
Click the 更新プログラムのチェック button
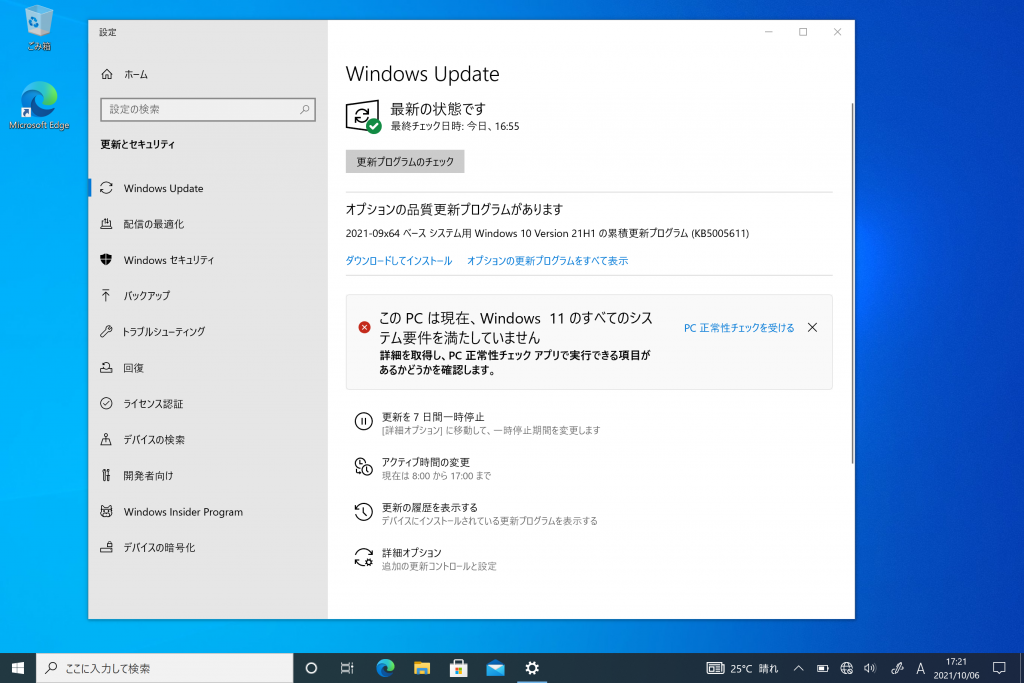click(405, 162)
